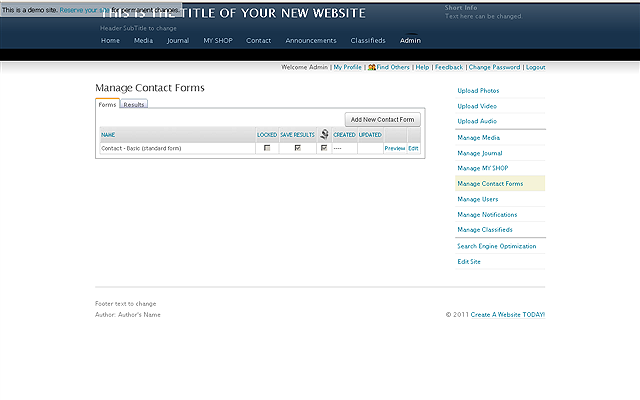Toggle the Save Results checkbox for Contact - Basic

(297, 148)
